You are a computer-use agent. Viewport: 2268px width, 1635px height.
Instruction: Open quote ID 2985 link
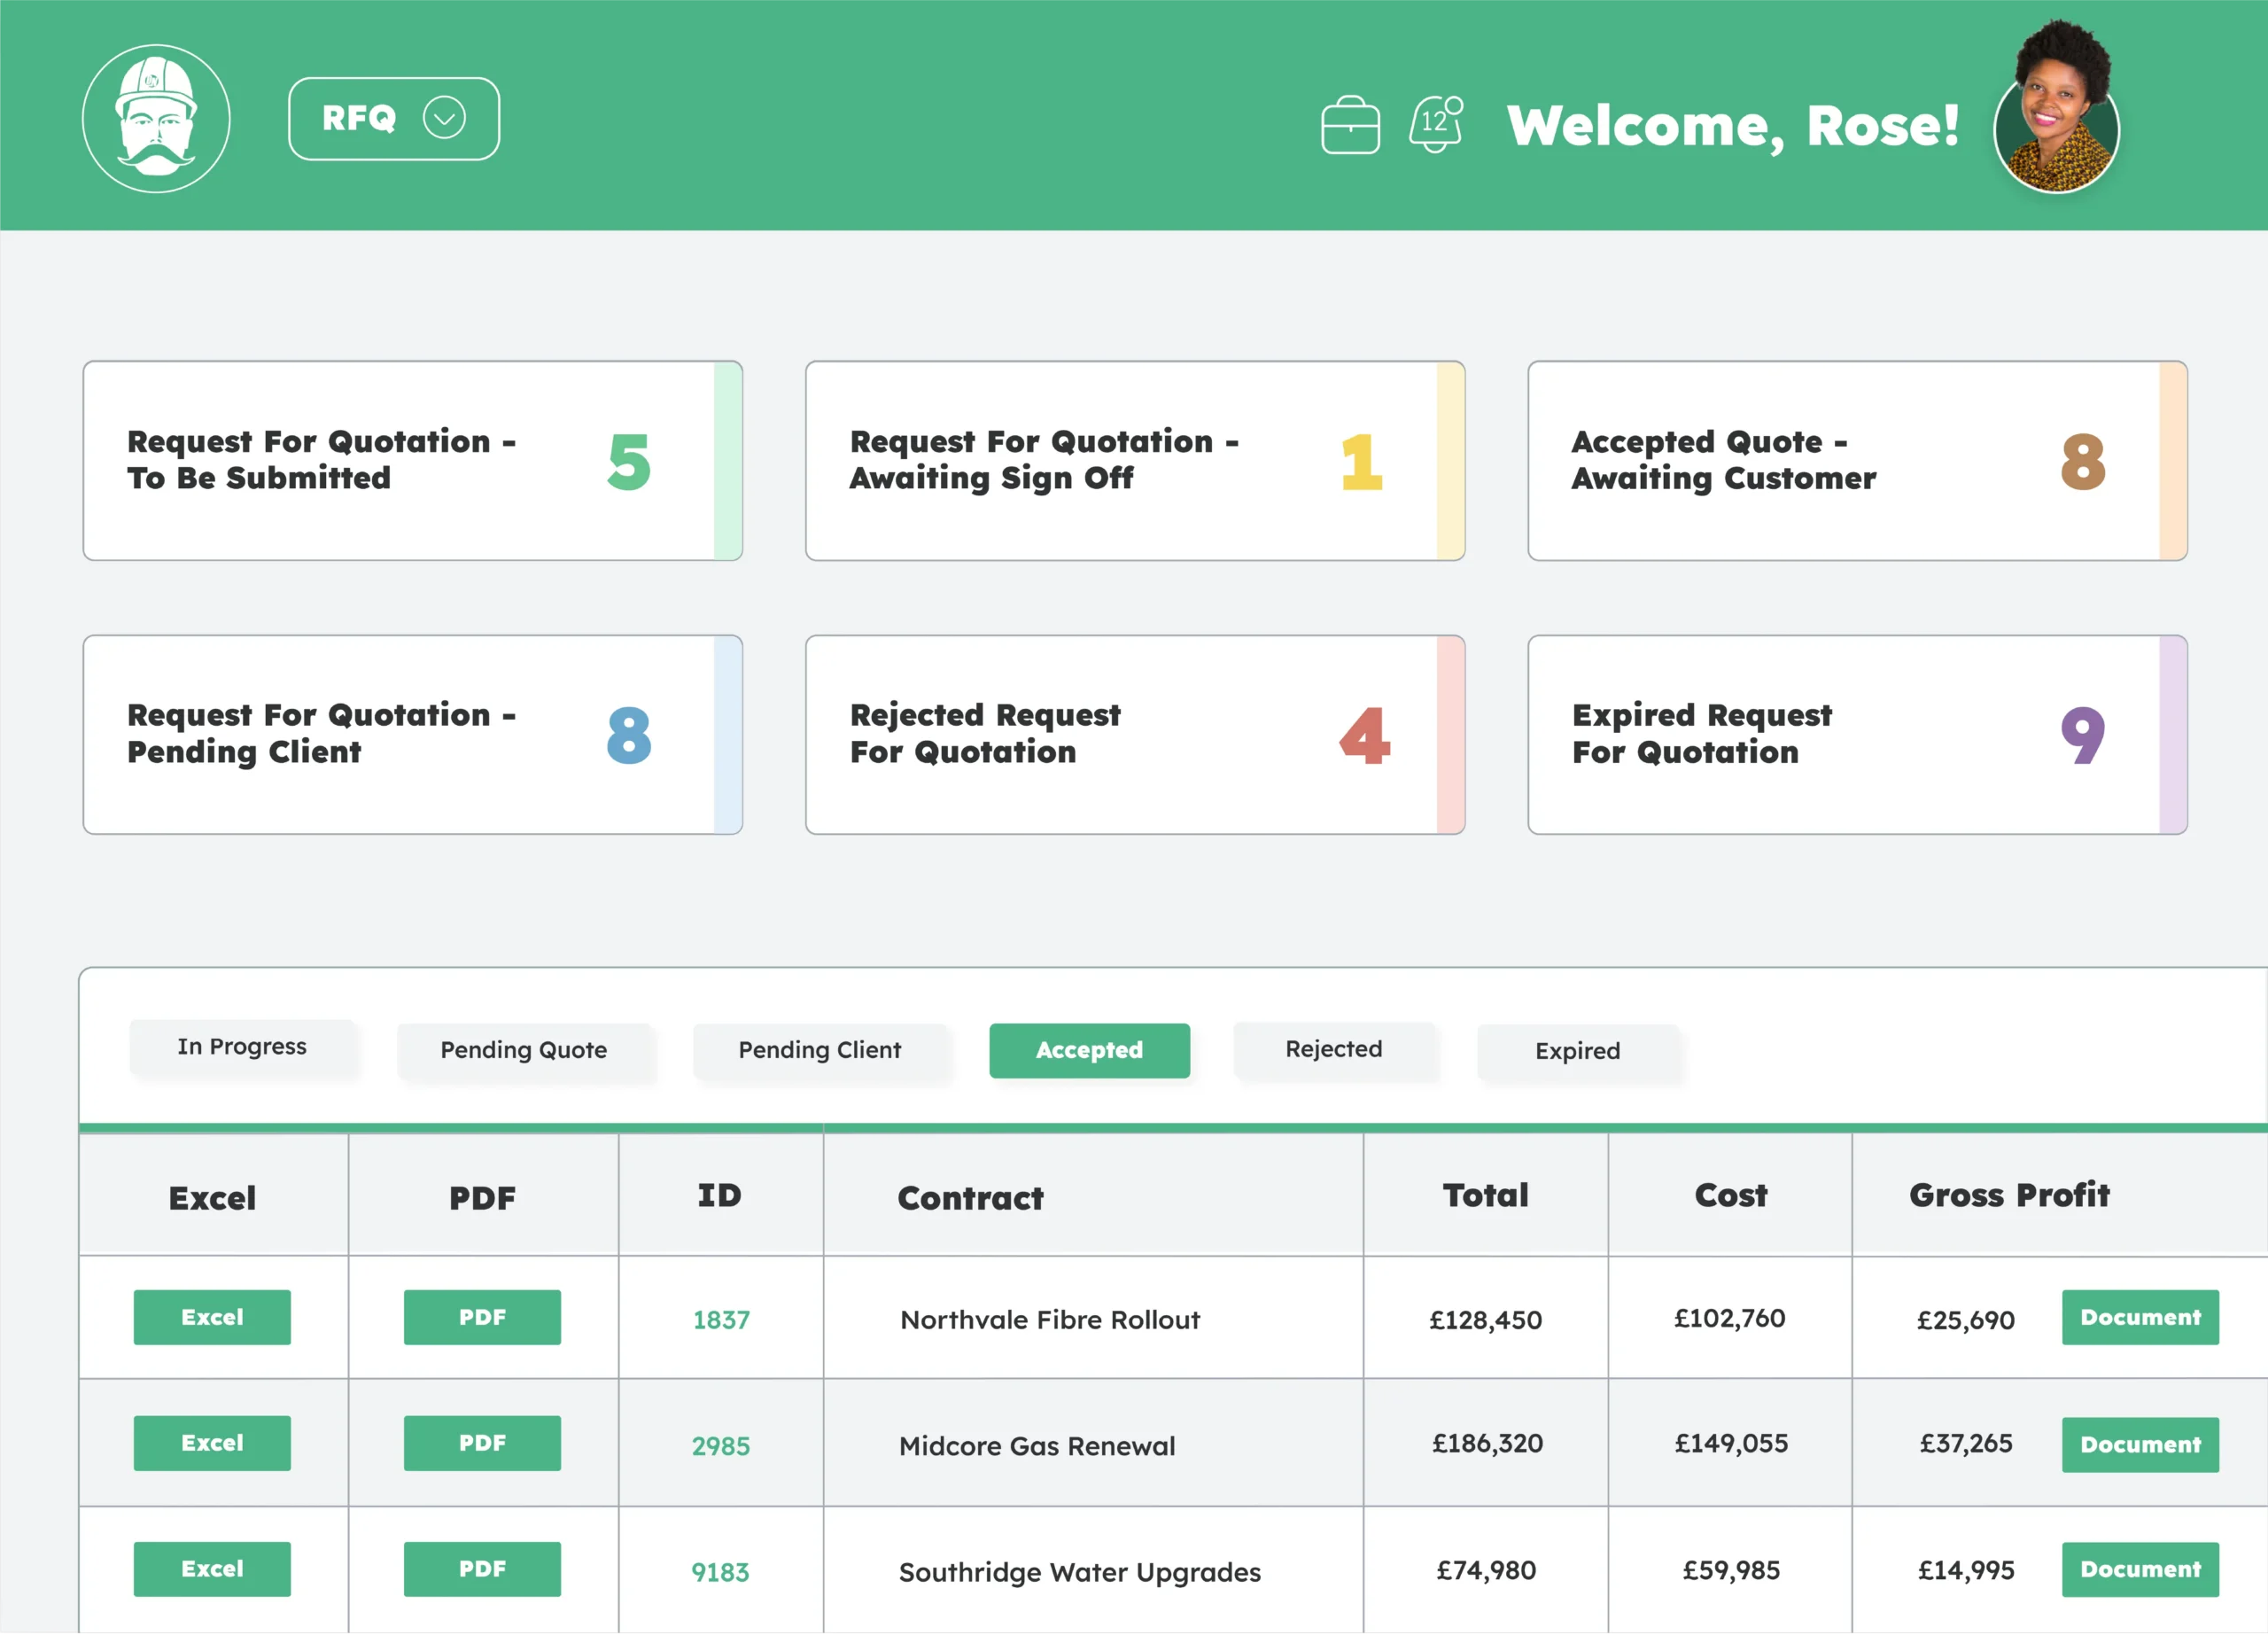pos(721,1446)
